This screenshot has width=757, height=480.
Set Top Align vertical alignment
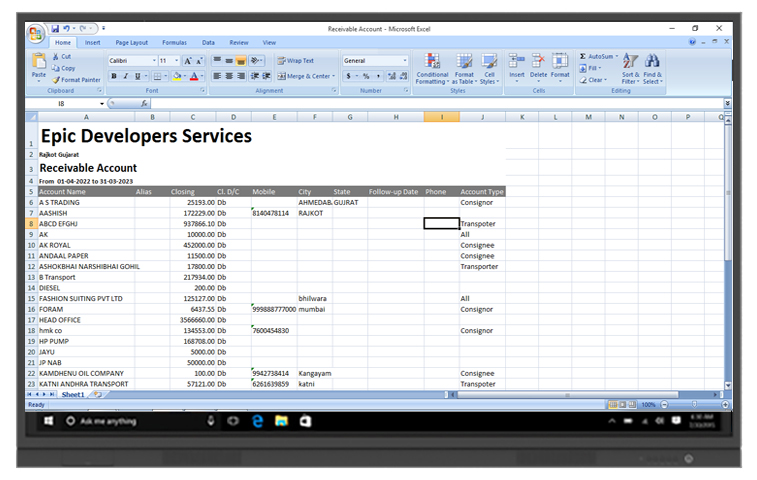pyautogui.click(x=217, y=60)
